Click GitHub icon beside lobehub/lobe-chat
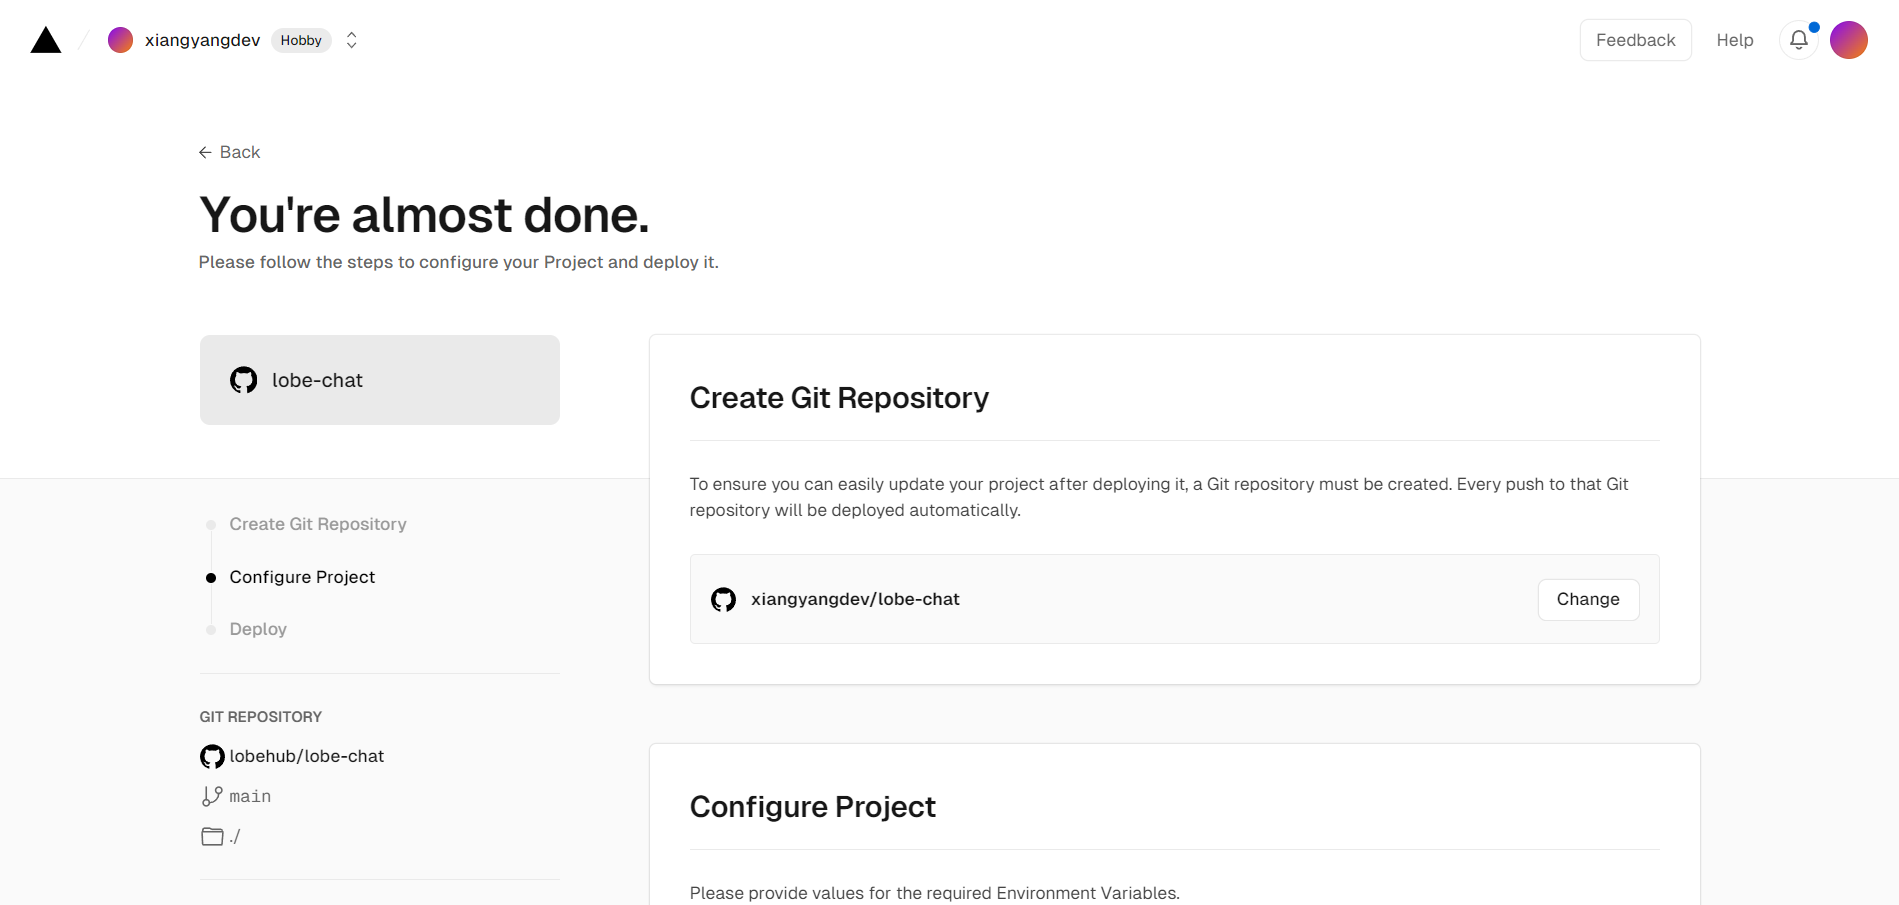The height and width of the screenshot is (905, 1899). point(212,757)
